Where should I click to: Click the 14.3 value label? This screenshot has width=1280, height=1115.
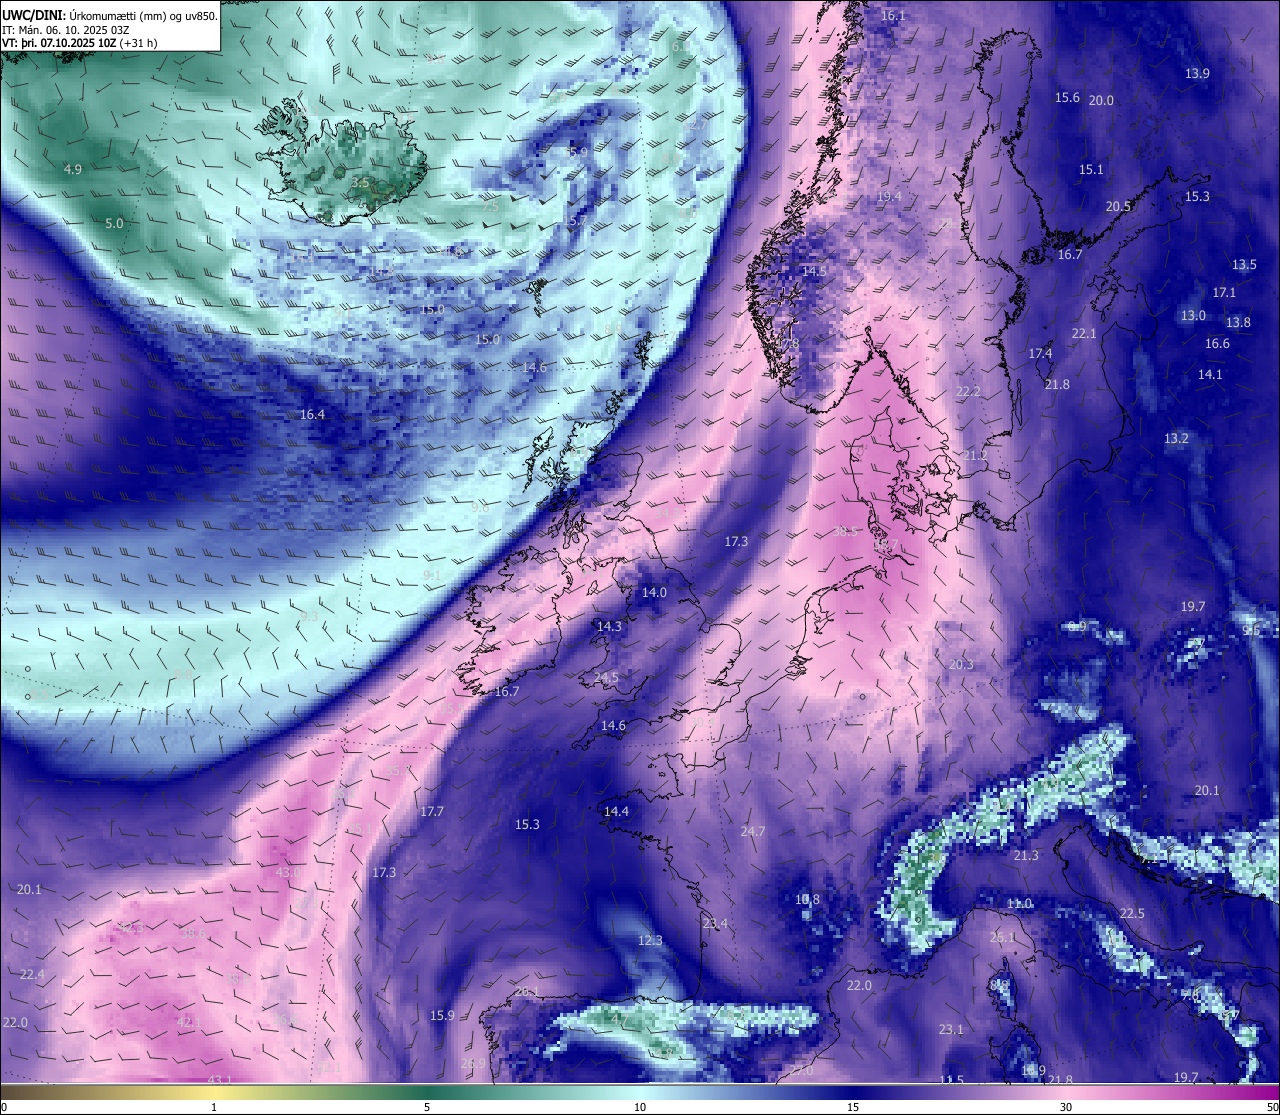[609, 626]
